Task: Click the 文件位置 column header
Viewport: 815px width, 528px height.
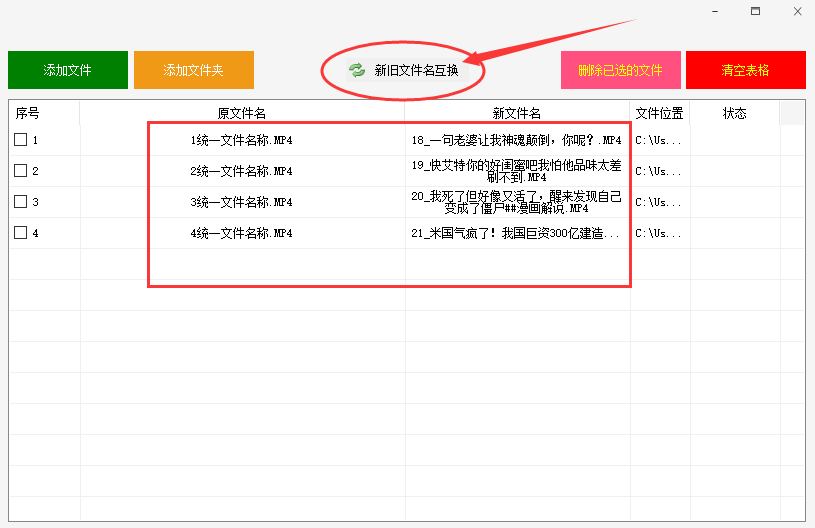Action: point(660,113)
